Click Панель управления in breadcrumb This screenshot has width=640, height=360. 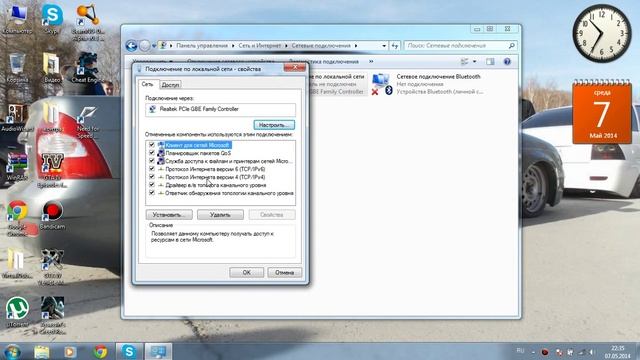tap(202, 46)
